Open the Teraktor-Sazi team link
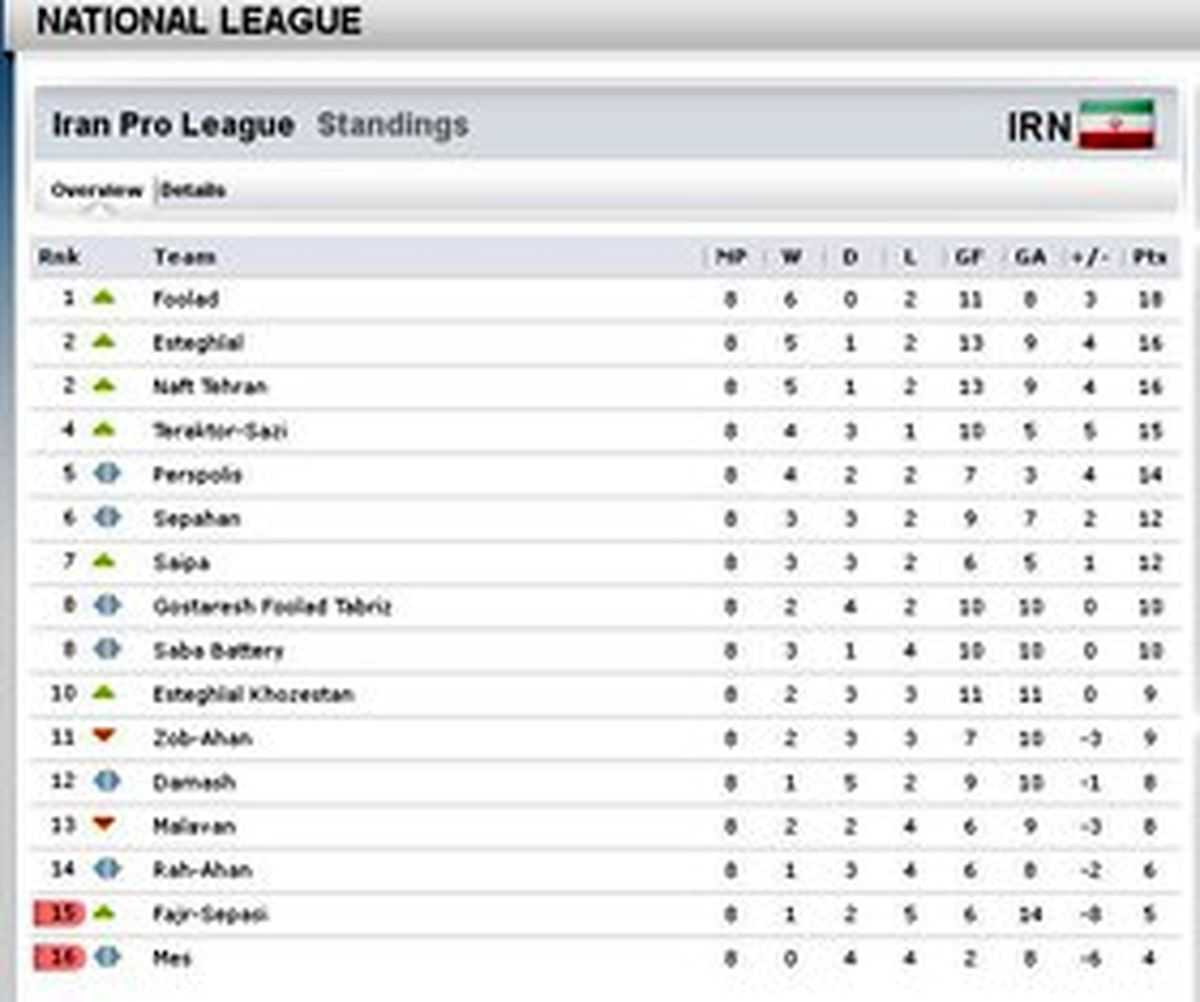Screen dimensions: 1200x1002 (220, 430)
